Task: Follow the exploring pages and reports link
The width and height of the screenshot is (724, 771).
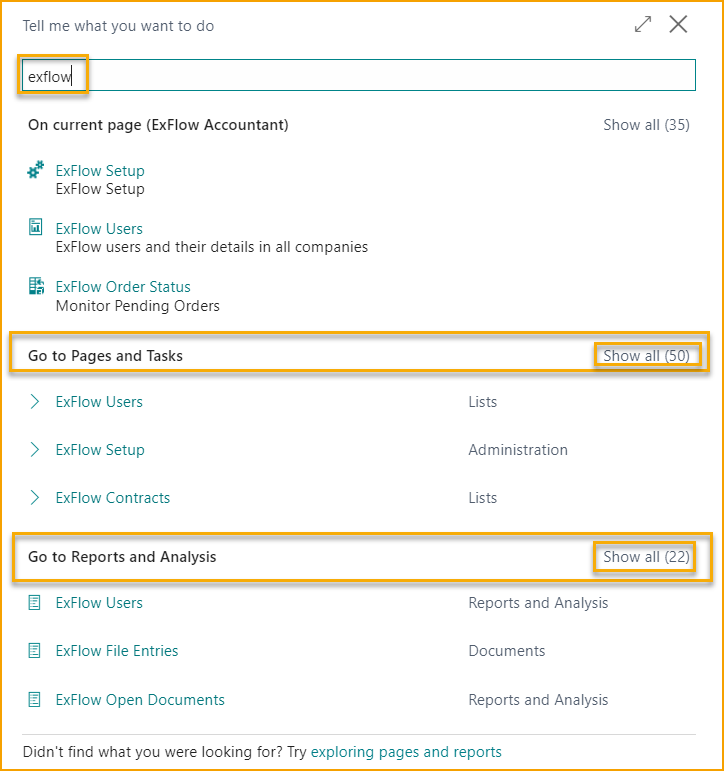Action: tap(406, 752)
